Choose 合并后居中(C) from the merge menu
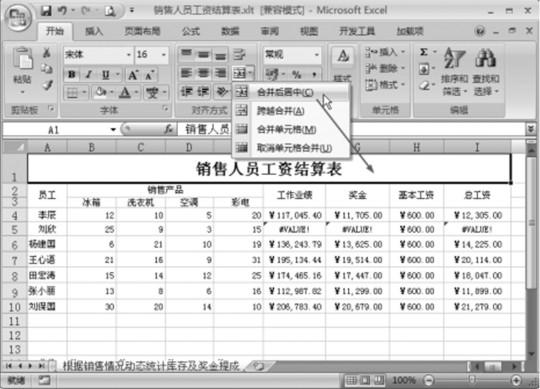540x389 pixels. click(x=291, y=92)
